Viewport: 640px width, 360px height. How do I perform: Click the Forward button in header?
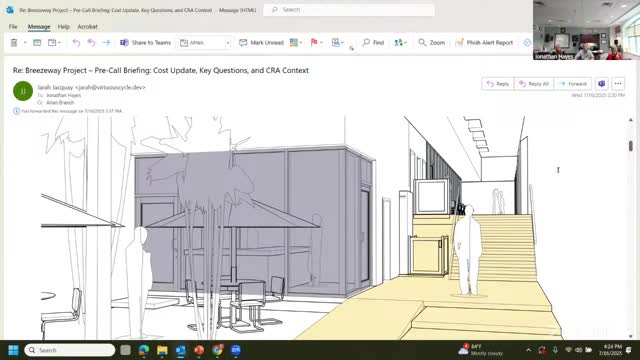pos(573,84)
